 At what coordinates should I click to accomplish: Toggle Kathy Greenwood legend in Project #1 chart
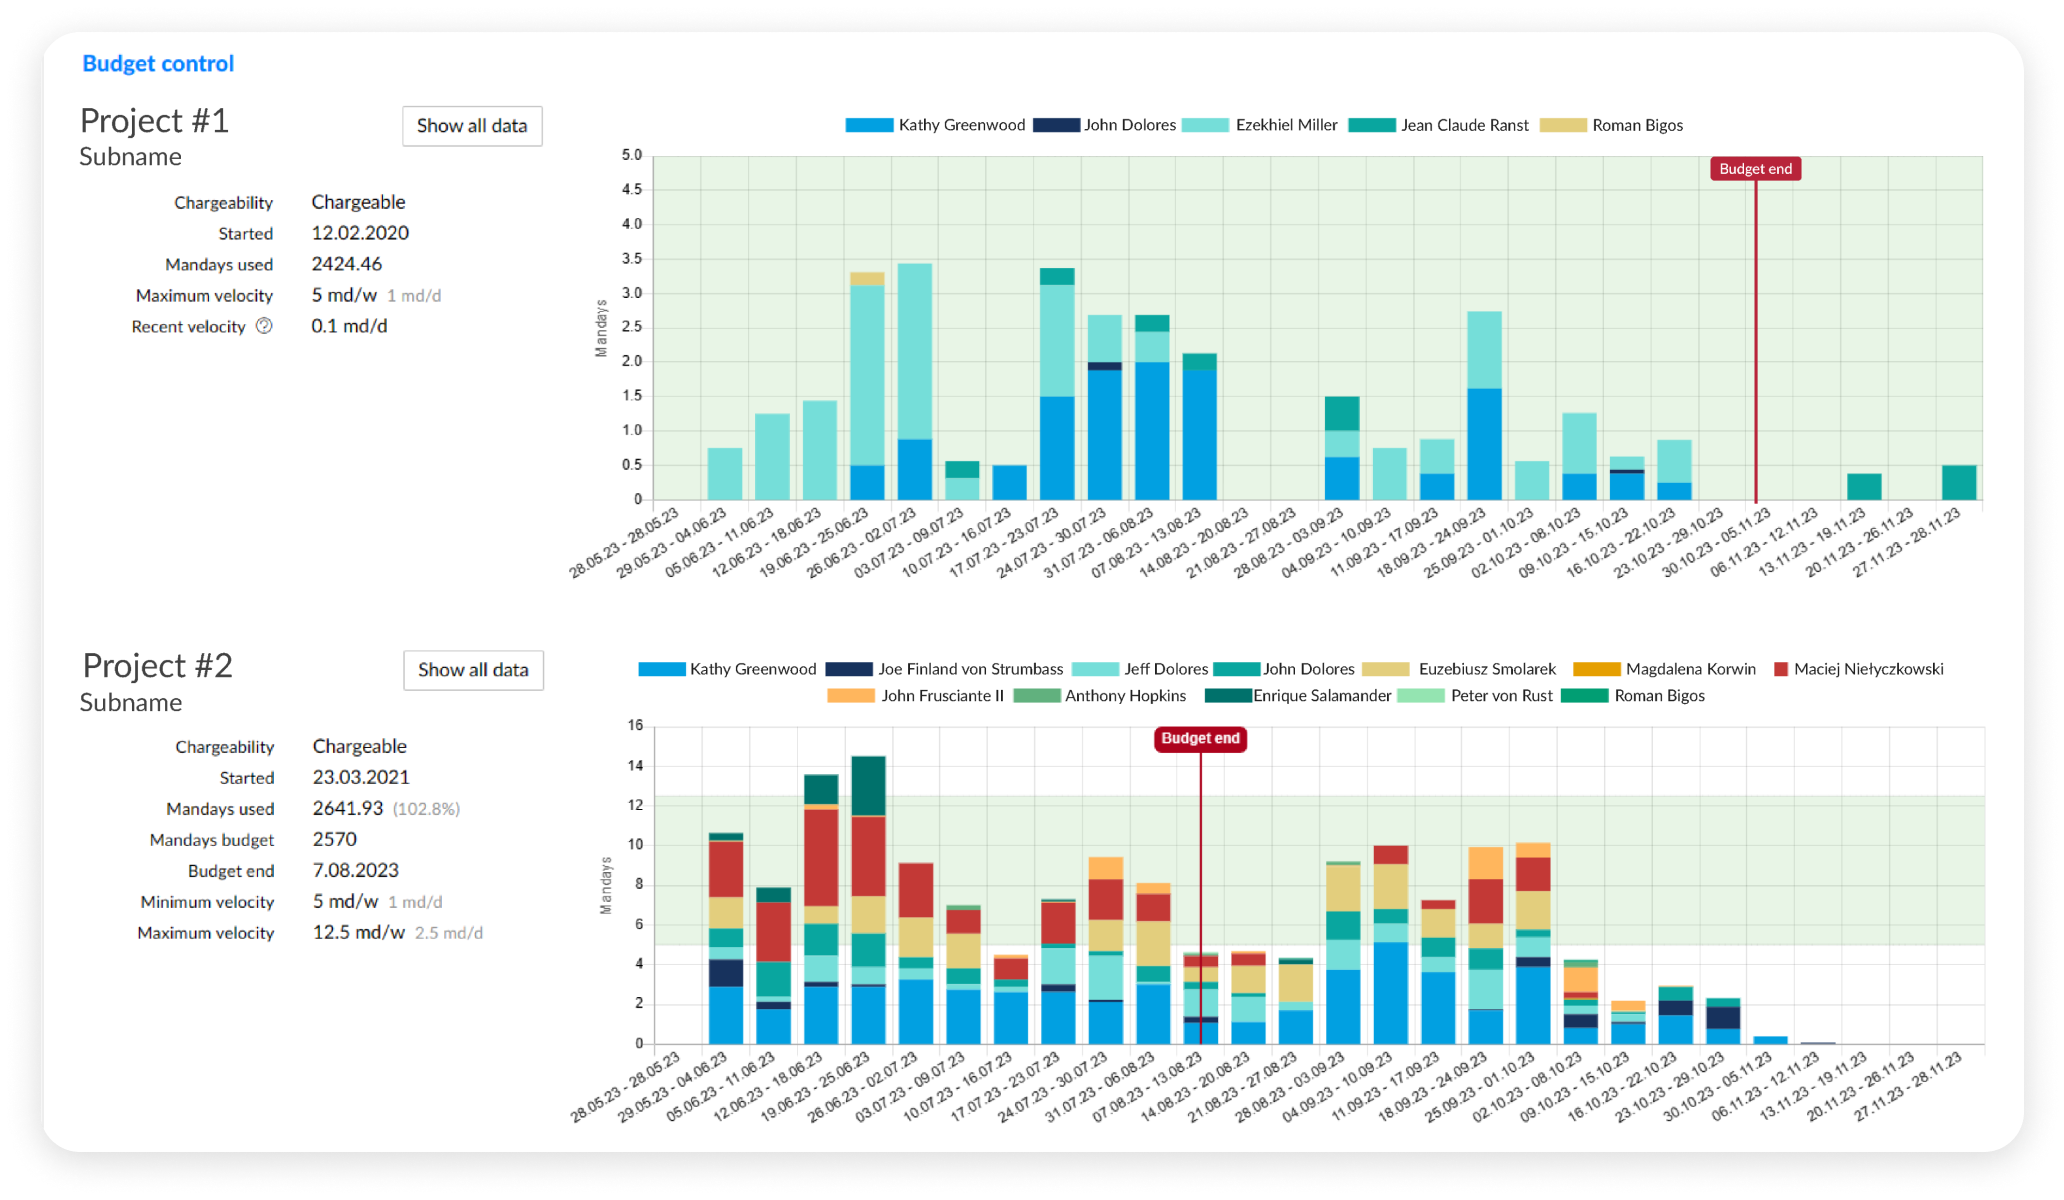(960, 125)
